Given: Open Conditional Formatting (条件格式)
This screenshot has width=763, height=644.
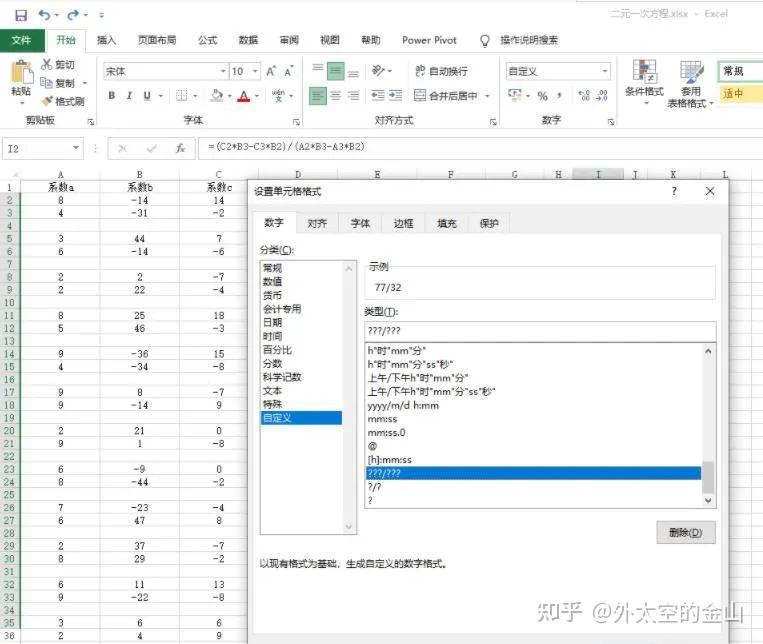Looking at the screenshot, I should point(644,81).
